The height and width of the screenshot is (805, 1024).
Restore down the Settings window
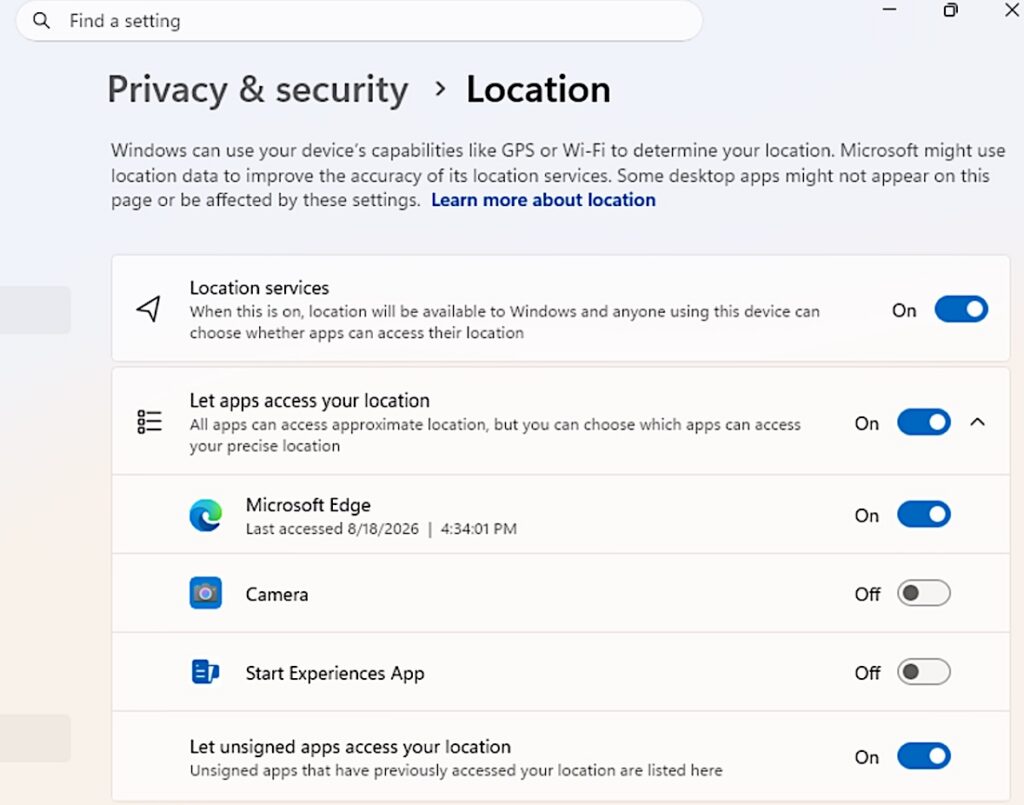(x=951, y=10)
